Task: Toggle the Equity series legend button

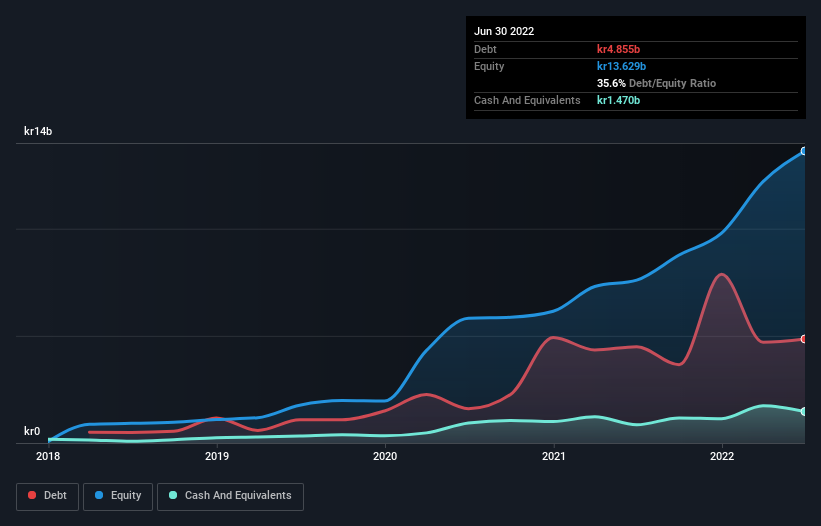Action: [118, 496]
